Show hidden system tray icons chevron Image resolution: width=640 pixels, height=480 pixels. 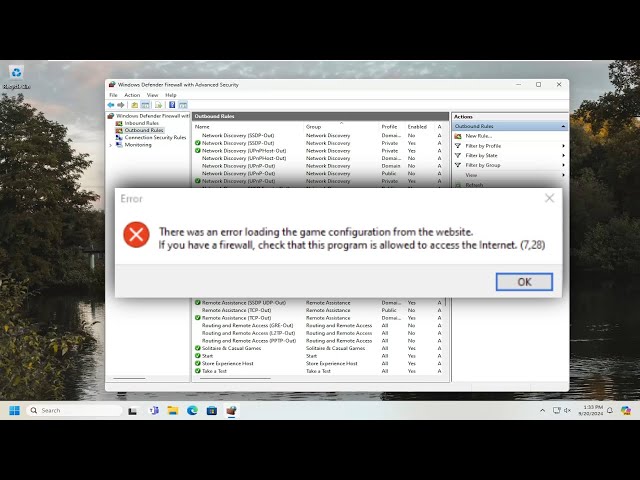[x=542, y=410]
